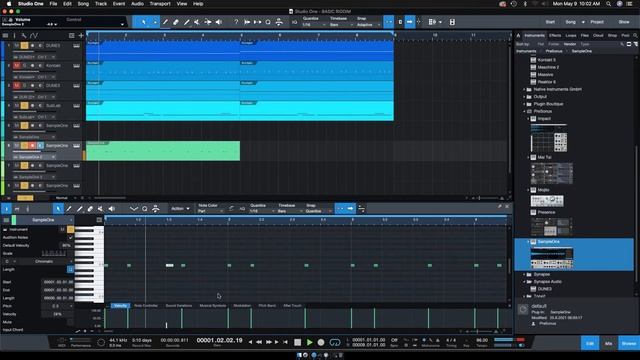Select the Eraser tool in main toolbar
This screenshot has height=360, width=640.
176,22
